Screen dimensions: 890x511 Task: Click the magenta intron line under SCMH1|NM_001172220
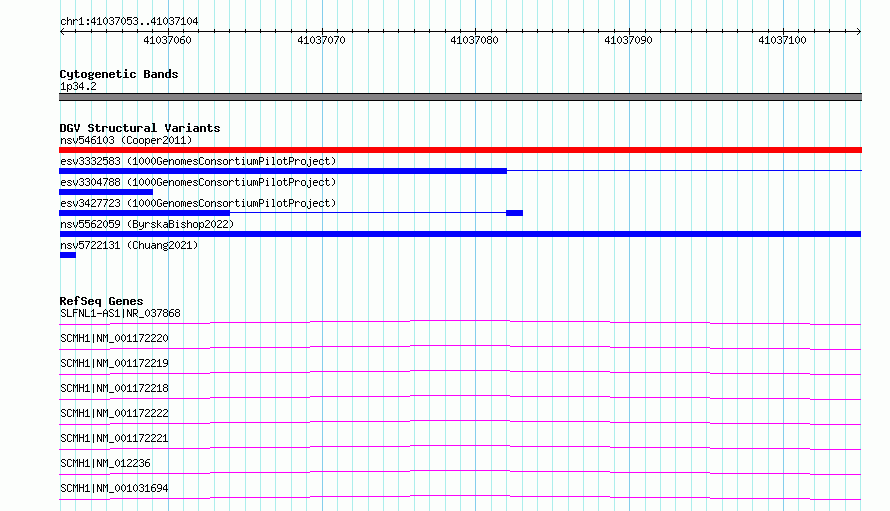tap(460, 347)
